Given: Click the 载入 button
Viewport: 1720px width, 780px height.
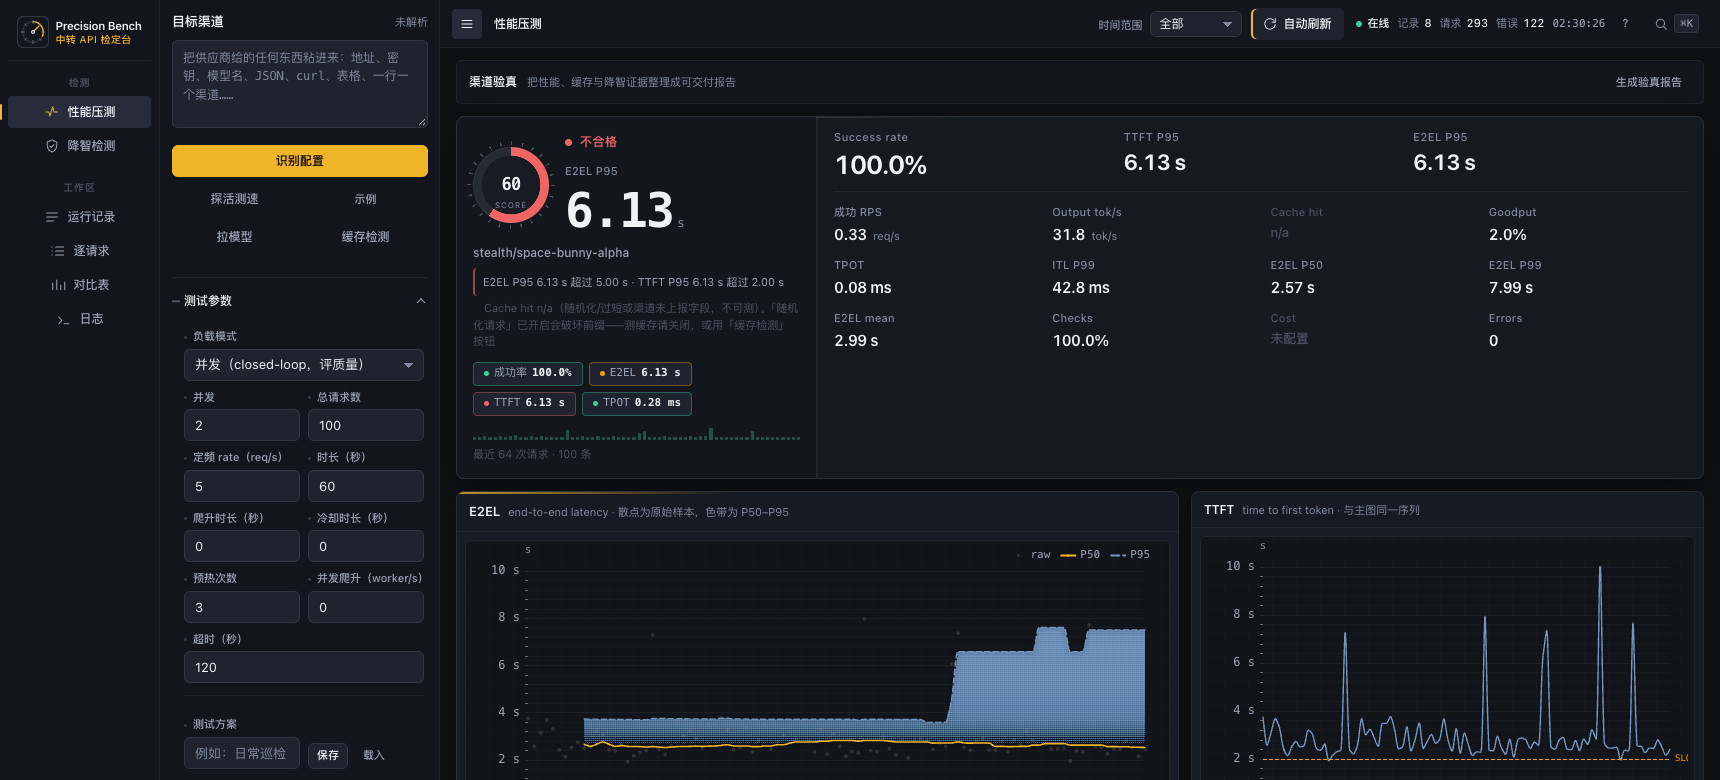Looking at the screenshot, I should [x=374, y=755].
